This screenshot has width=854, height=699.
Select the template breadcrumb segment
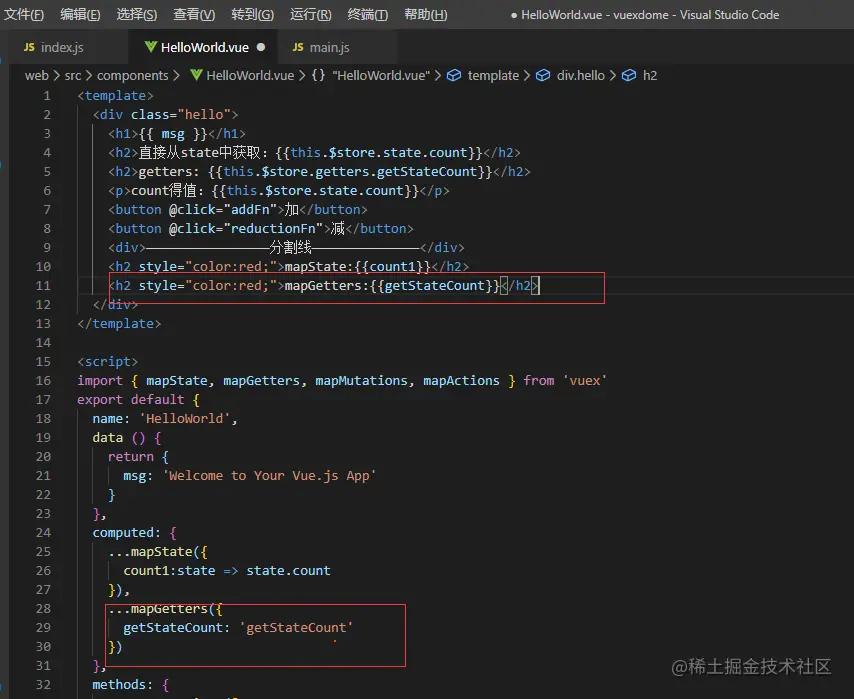493,75
